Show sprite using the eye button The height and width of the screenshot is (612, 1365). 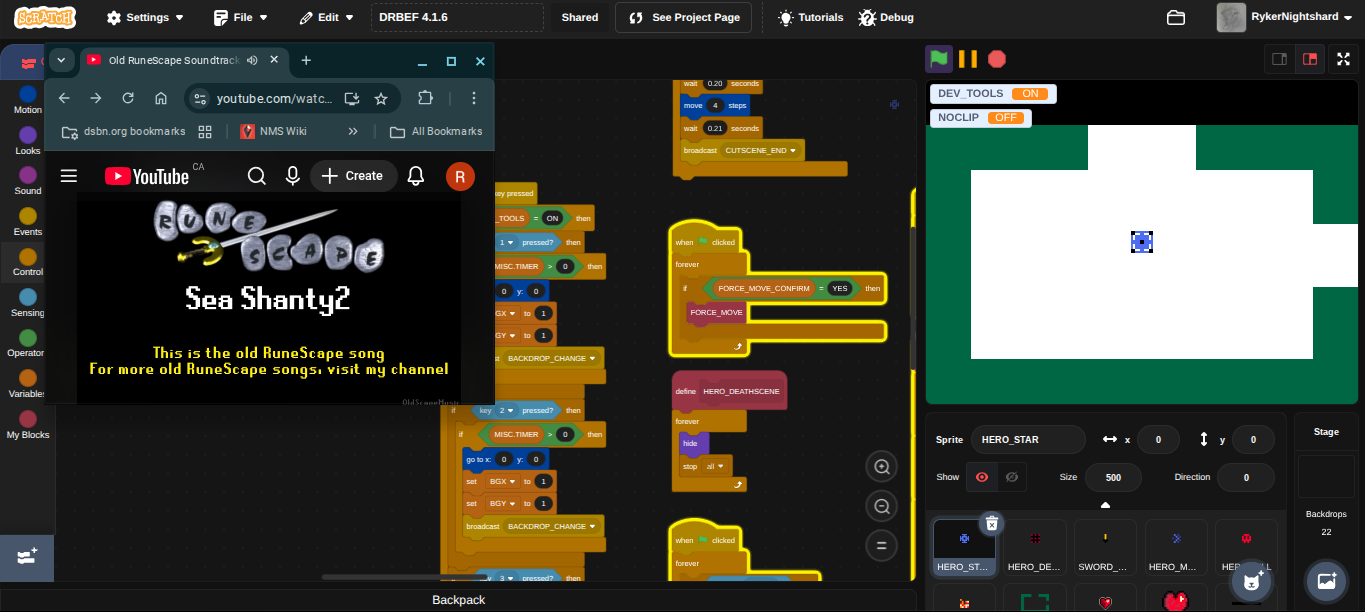pos(981,477)
